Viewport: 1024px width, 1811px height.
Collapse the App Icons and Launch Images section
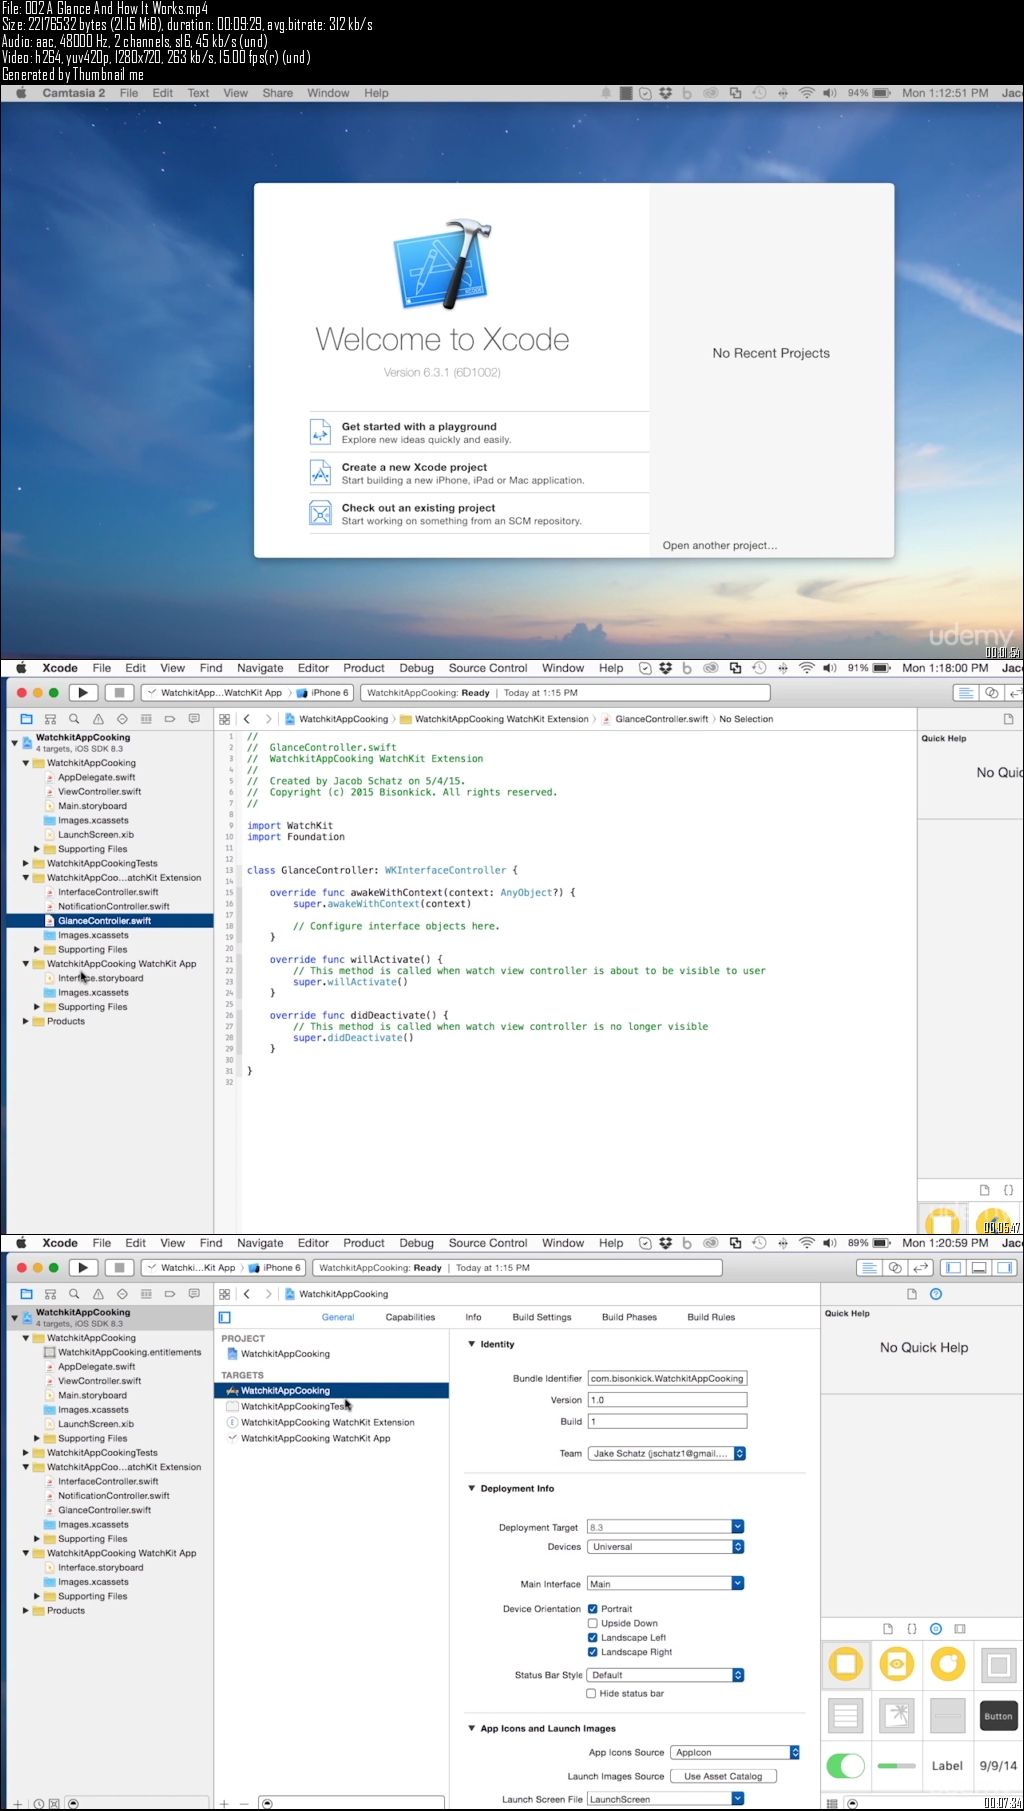(x=472, y=1728)
